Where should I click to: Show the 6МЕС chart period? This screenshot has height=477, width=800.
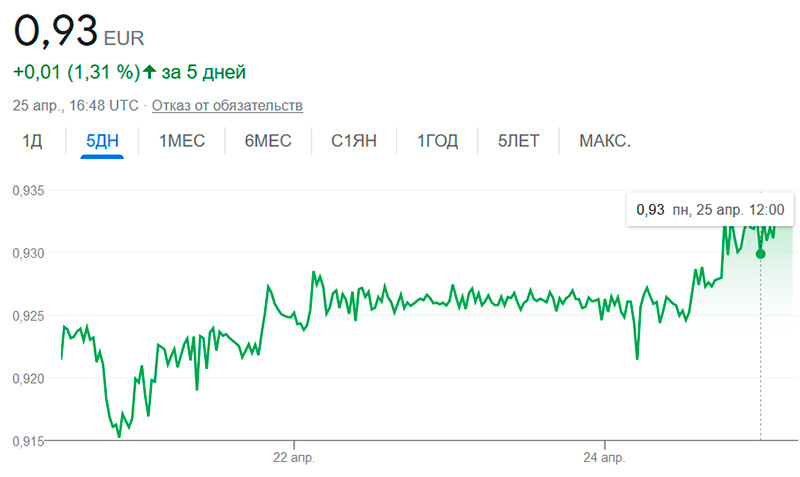pos(268,141)
